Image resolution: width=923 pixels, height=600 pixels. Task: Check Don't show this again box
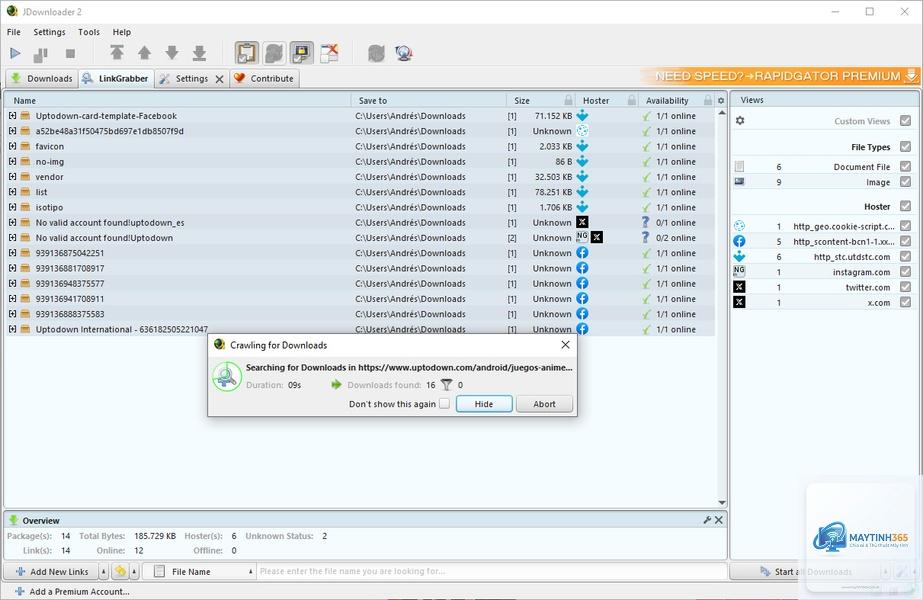[444, 403]
